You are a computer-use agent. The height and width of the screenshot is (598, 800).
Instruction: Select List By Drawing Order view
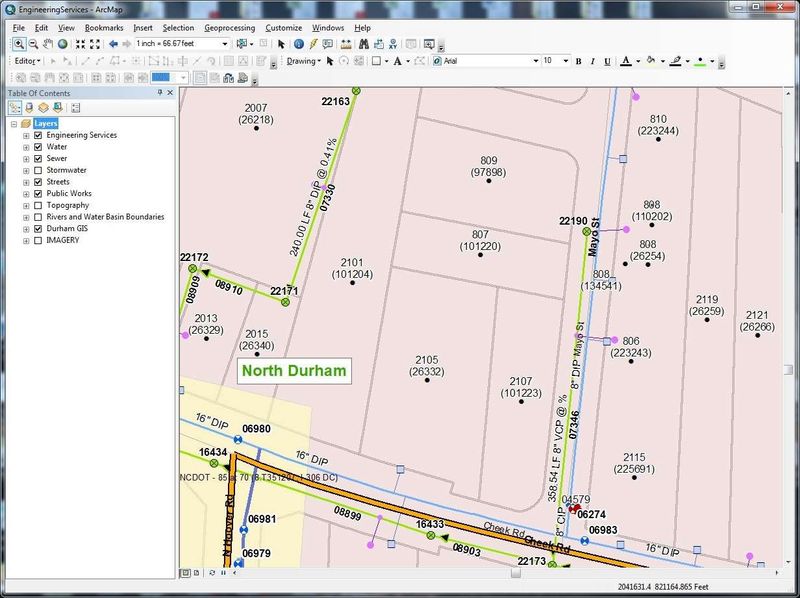(15, 108)
